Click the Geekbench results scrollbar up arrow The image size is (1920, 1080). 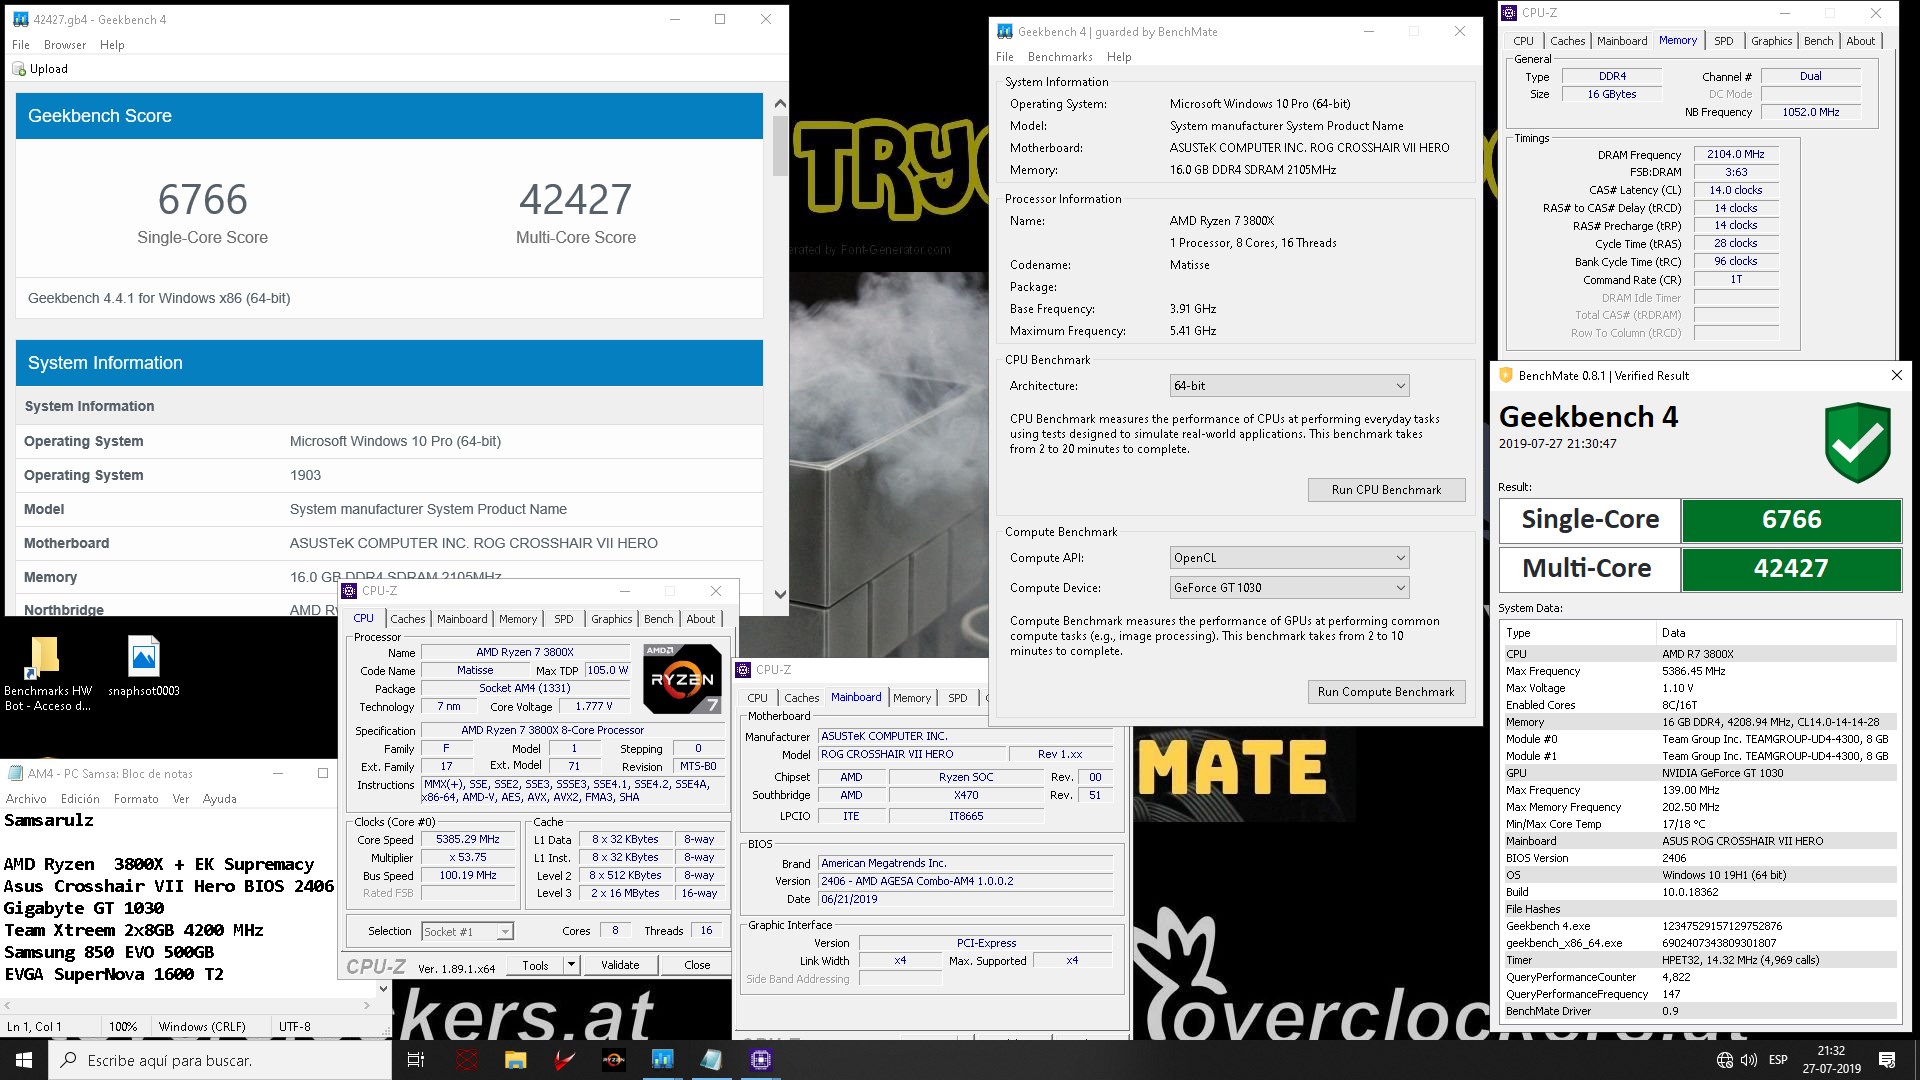pos(780,104)
